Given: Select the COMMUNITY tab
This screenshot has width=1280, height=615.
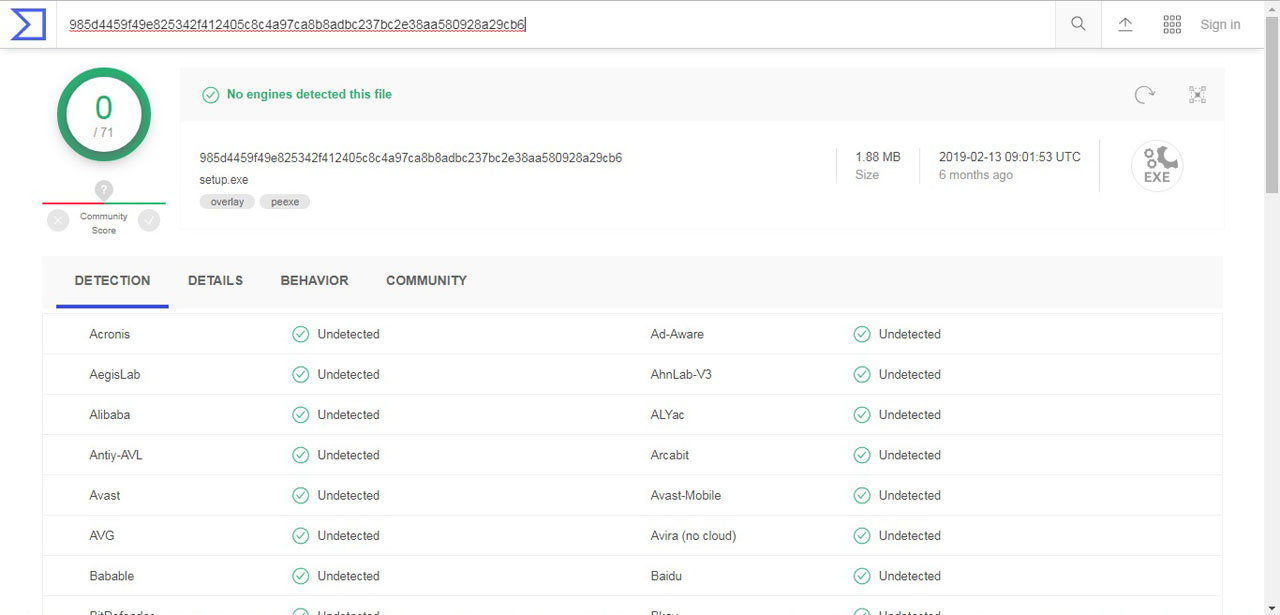Looking at the screenshot, I should (426, 281).
